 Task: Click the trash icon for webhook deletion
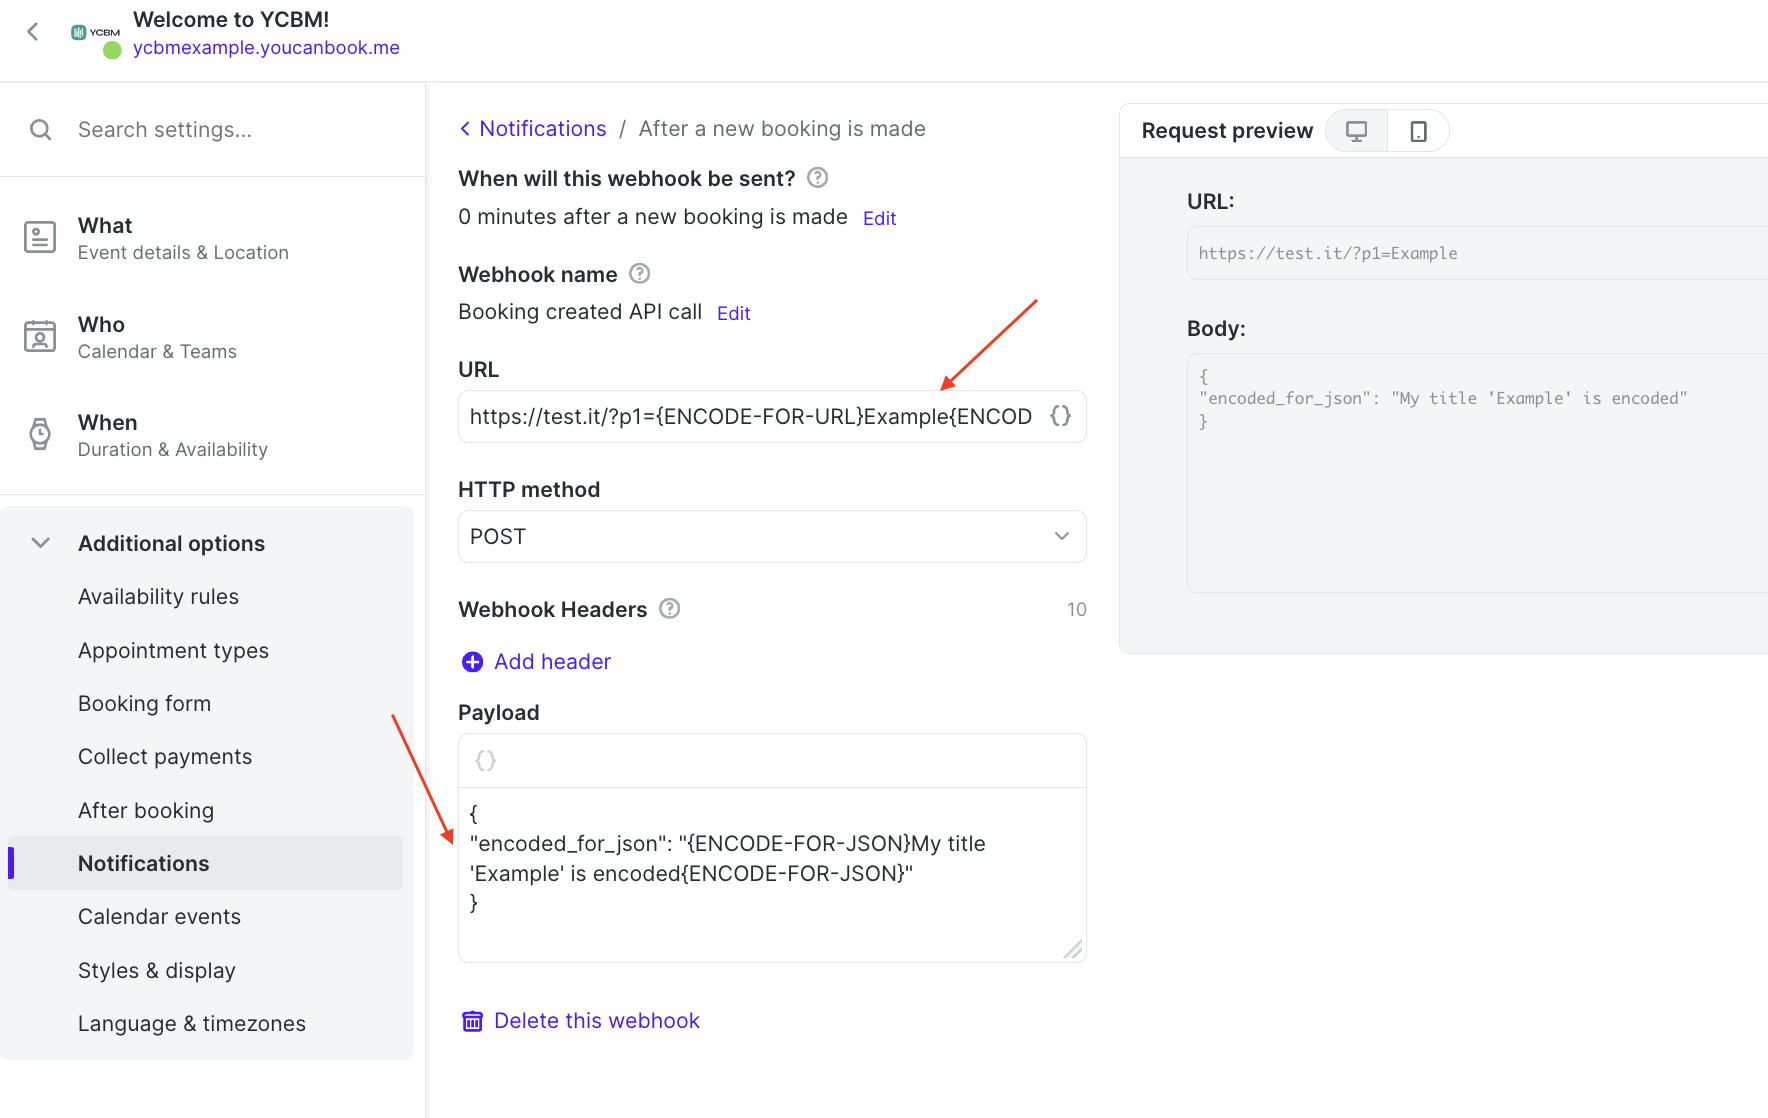coord(472,1021)
